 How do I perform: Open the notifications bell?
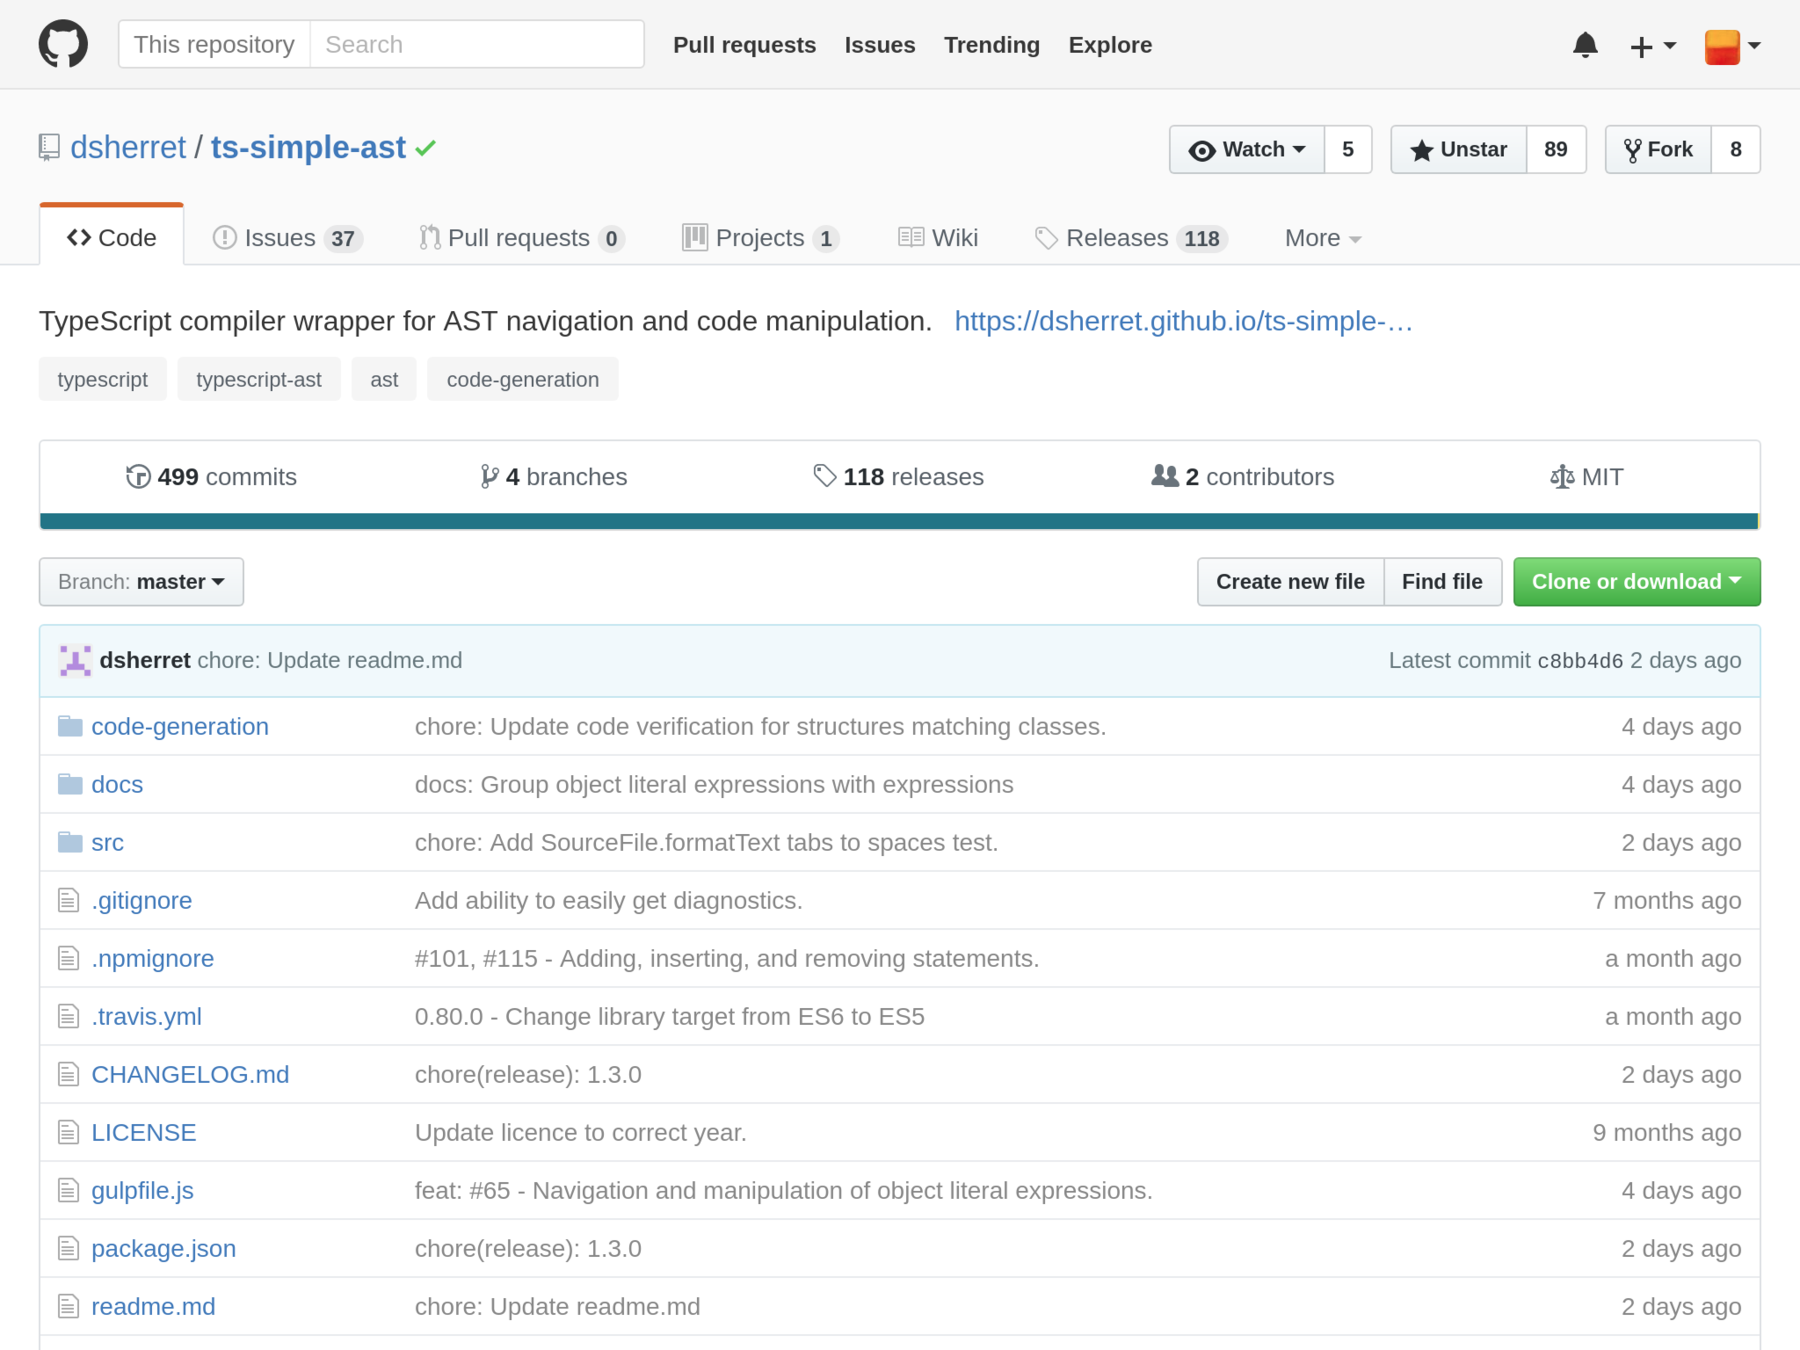click(x=1585, y=45)
